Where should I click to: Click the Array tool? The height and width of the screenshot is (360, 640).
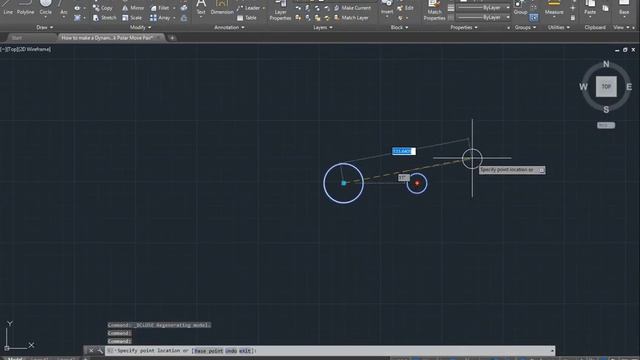click(160, 18)
